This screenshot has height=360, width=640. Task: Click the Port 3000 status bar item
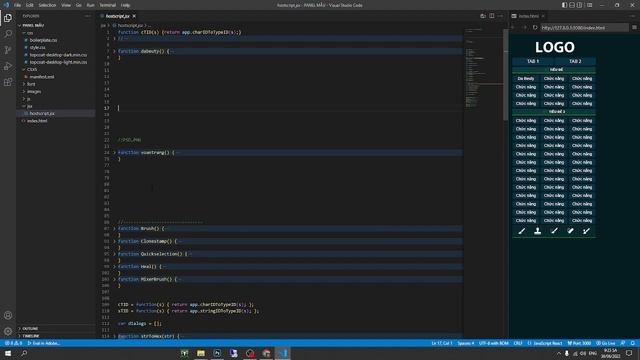pos(579,343)
